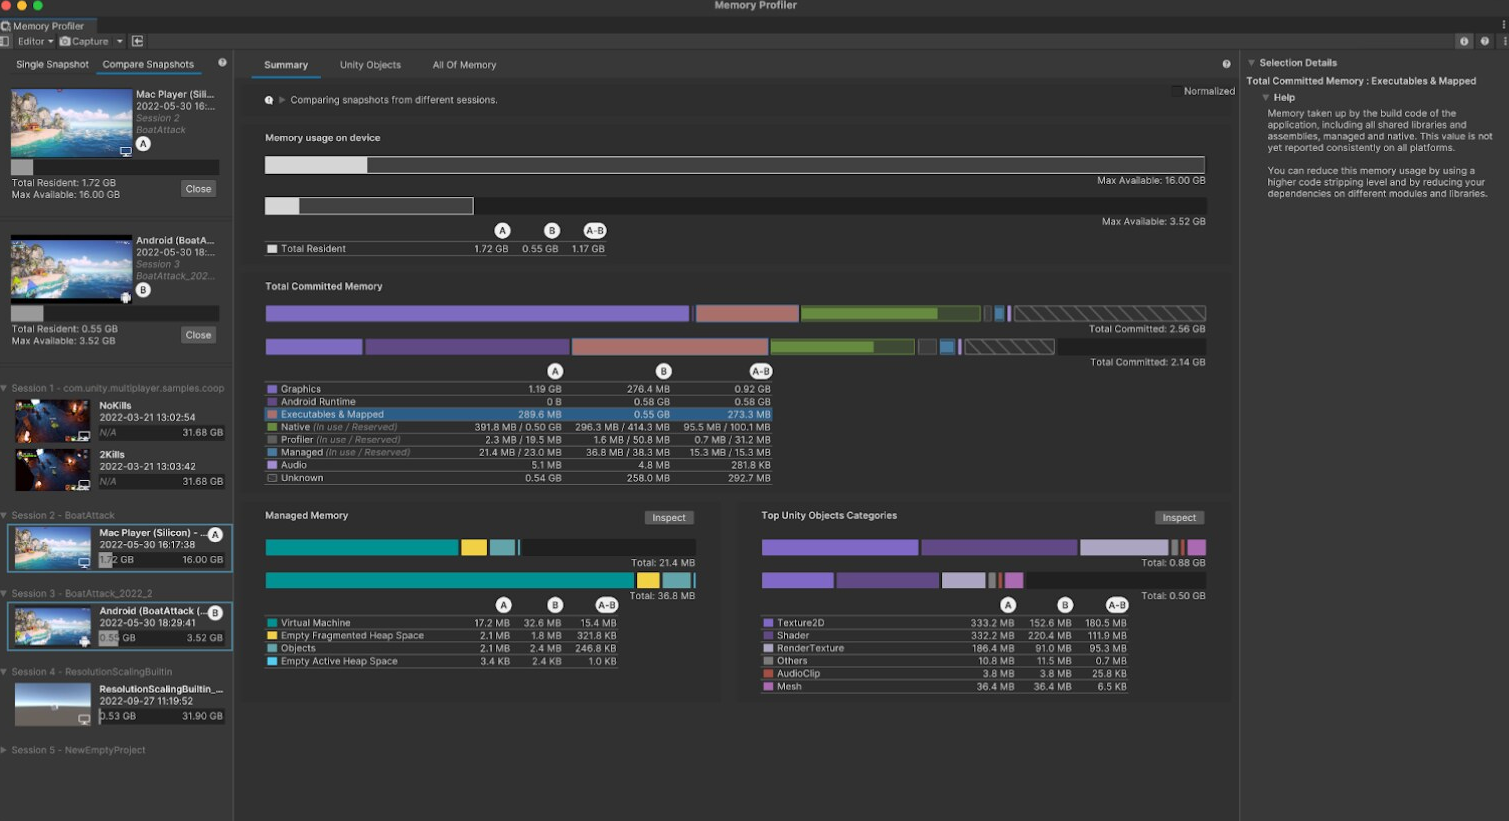Enable the Normalized checkbox
The image size is (1509, 821).
pos(1176,91)
